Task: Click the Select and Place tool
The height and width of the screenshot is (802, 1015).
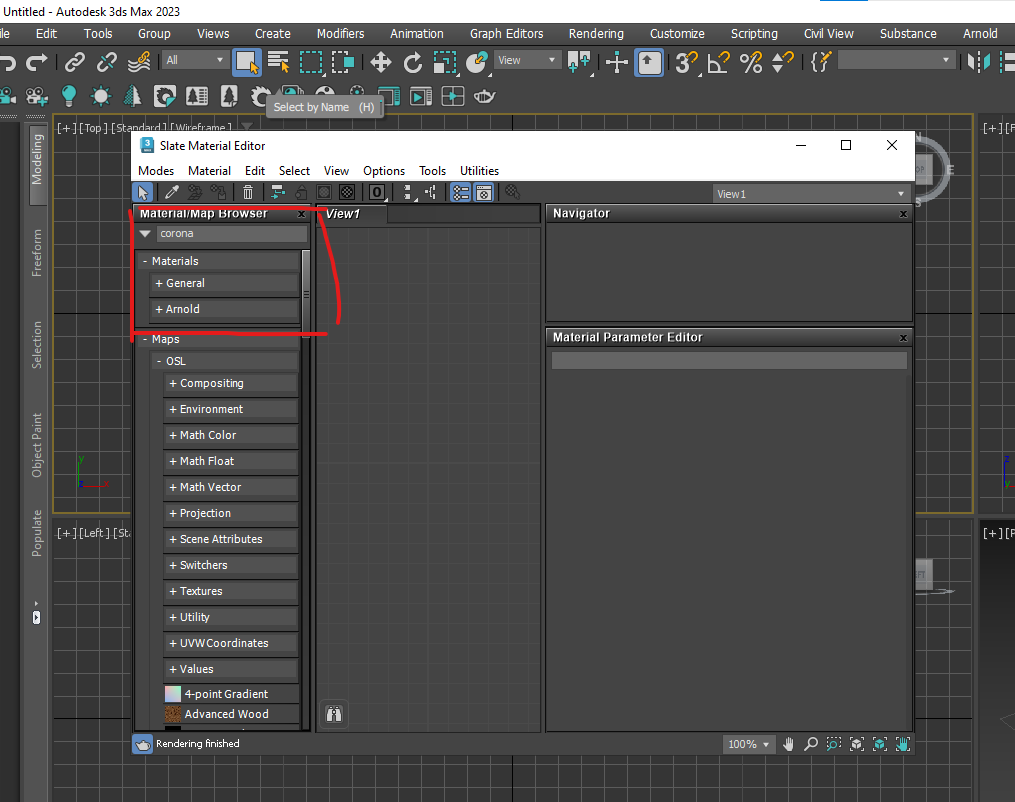Action: [477, 62]
